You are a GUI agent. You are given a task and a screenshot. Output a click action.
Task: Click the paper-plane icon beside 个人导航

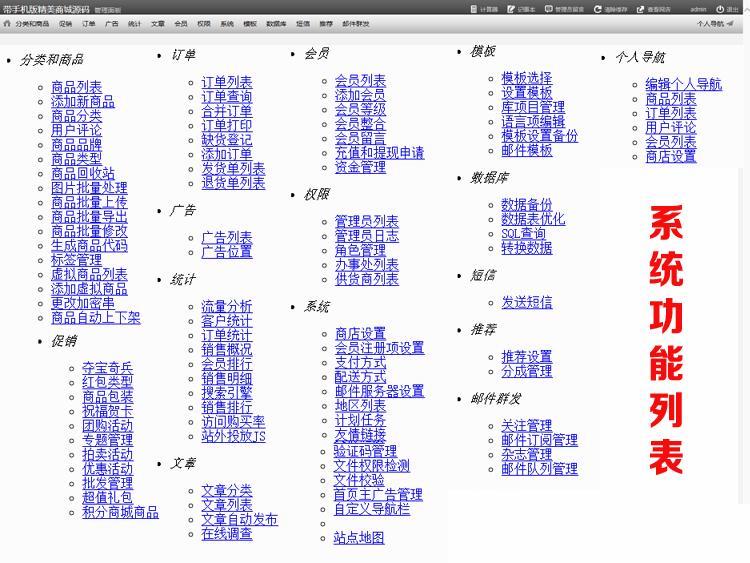(729, 23)
